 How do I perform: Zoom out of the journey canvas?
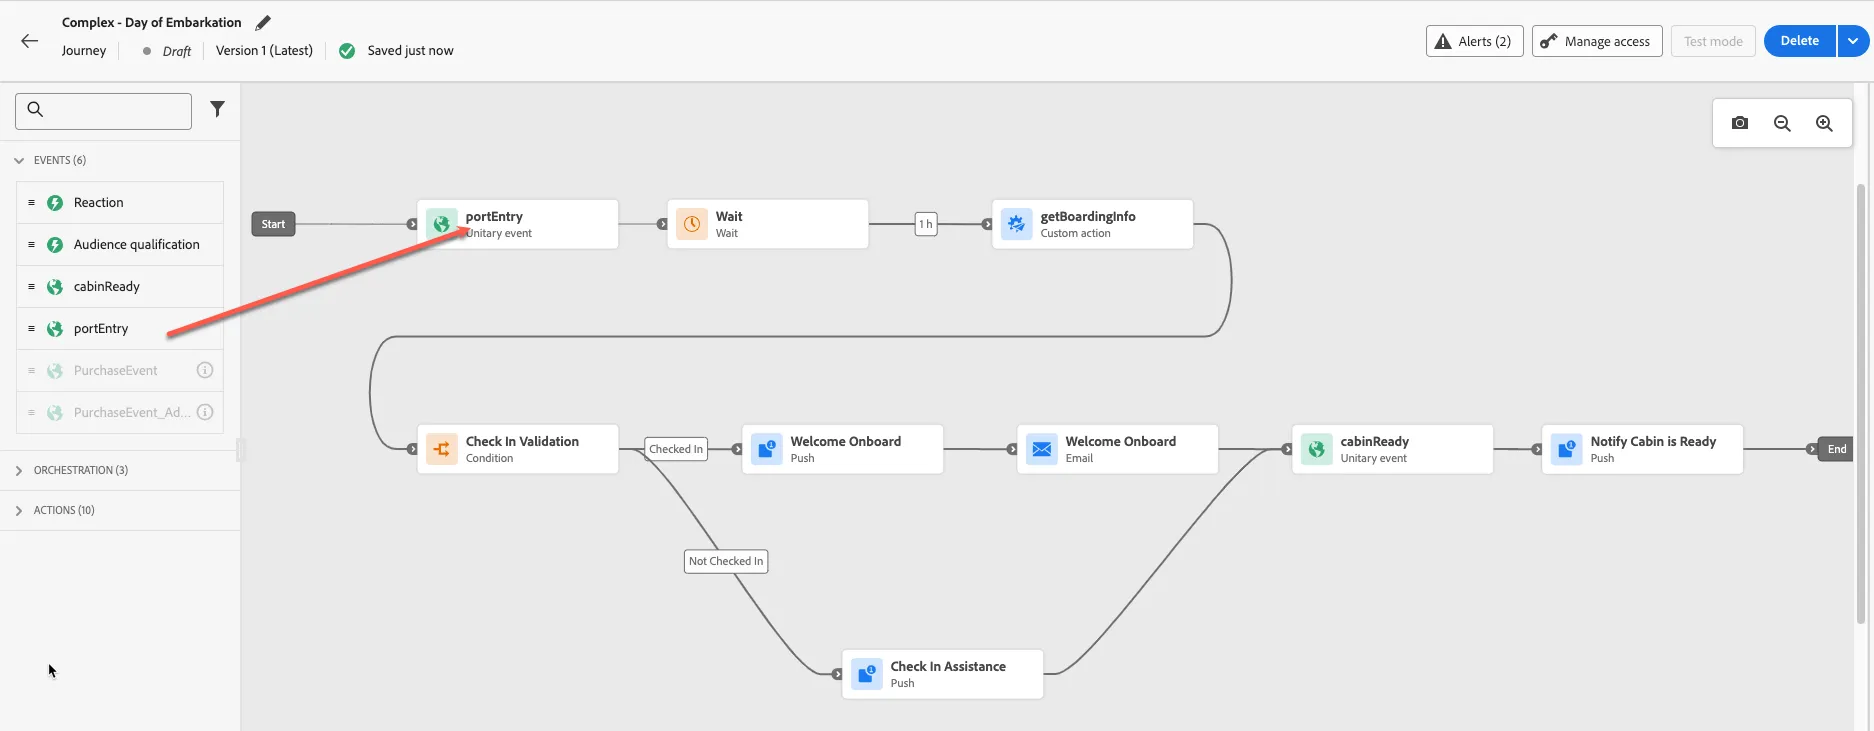(x=1782, y=123)
